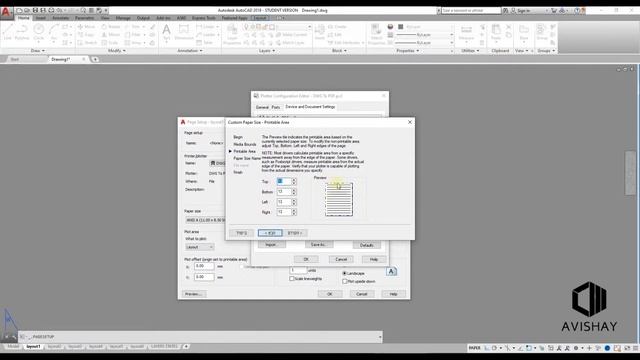Expand the Layers panel dropdown
Screen dimensions: 640x360
[267, 51]
